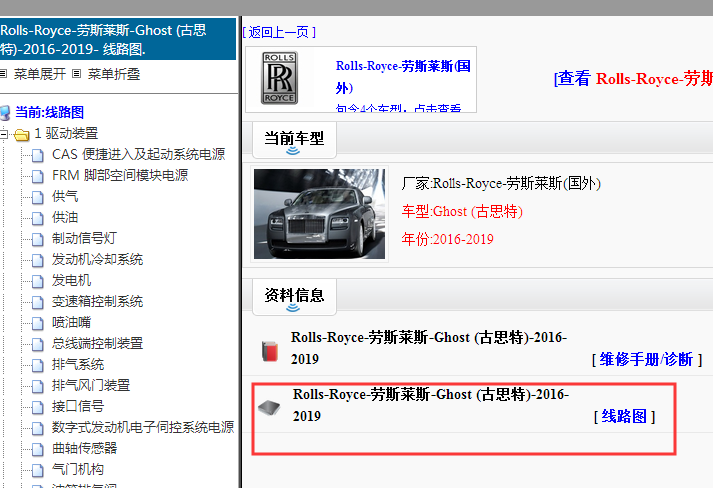Open the 发动机冷却系统 entry

pos(98,259)
